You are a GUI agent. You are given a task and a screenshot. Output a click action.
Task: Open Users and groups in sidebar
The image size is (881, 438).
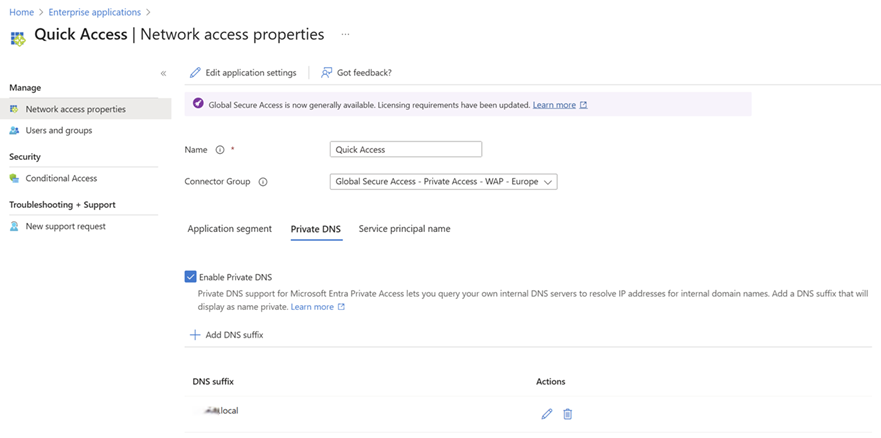point(59,131)
